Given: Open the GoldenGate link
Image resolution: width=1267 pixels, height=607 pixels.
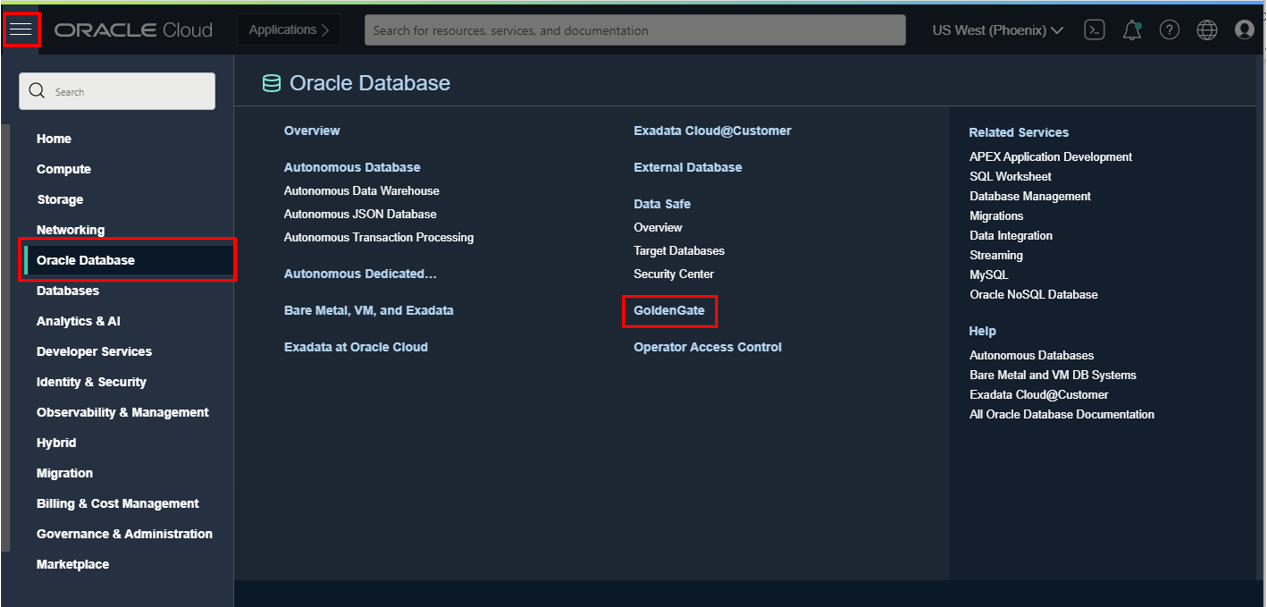Looking at the screenshot, I should (x=669, y=311).
